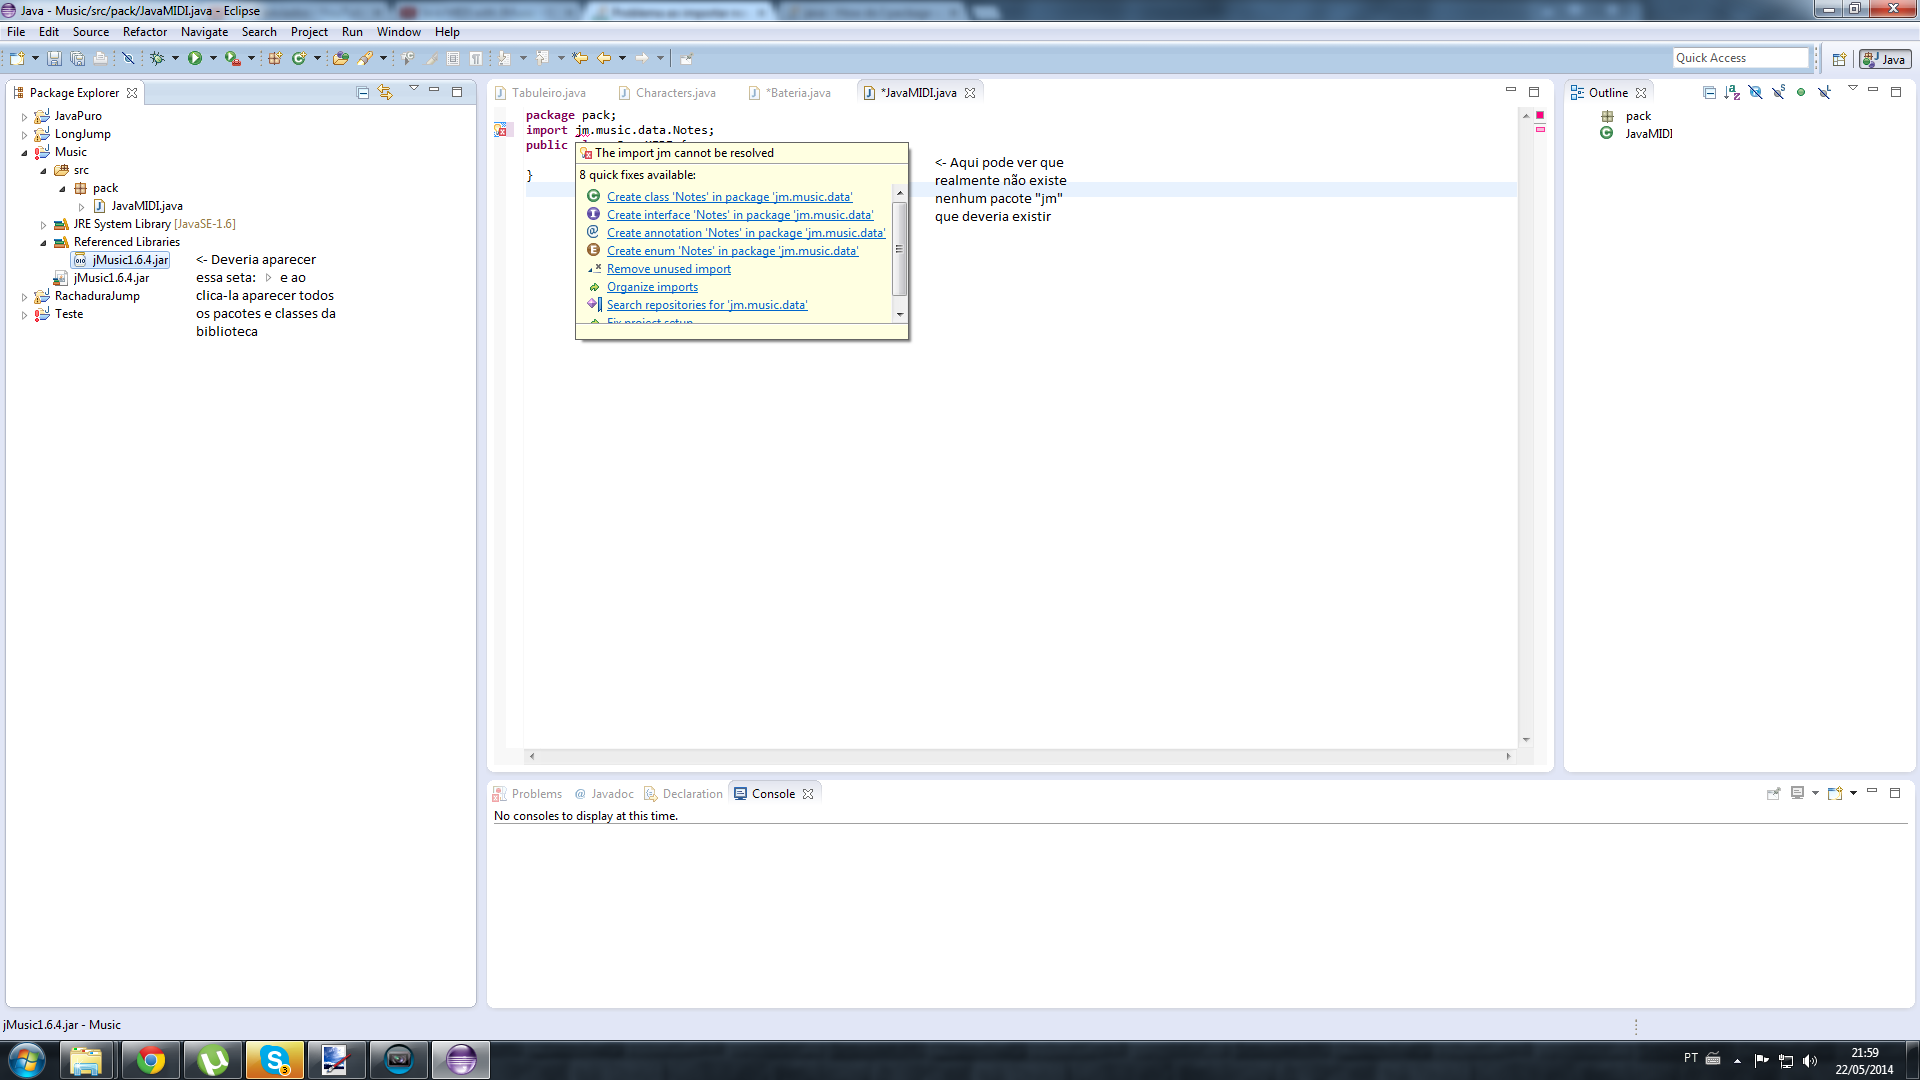Click the Forward navigation arrow icon
Screen dimensions: 1920x1080
(642, 59)
